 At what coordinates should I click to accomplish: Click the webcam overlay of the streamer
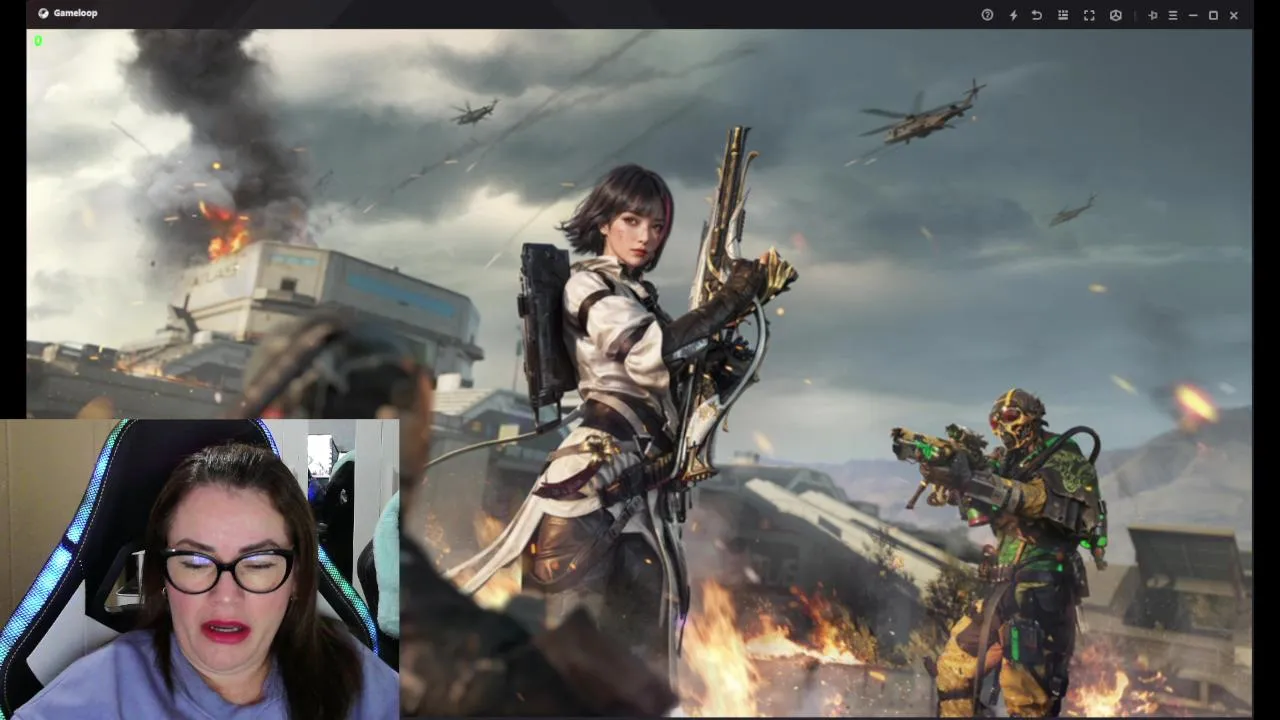pyautogui.click(x=200, y=569)
